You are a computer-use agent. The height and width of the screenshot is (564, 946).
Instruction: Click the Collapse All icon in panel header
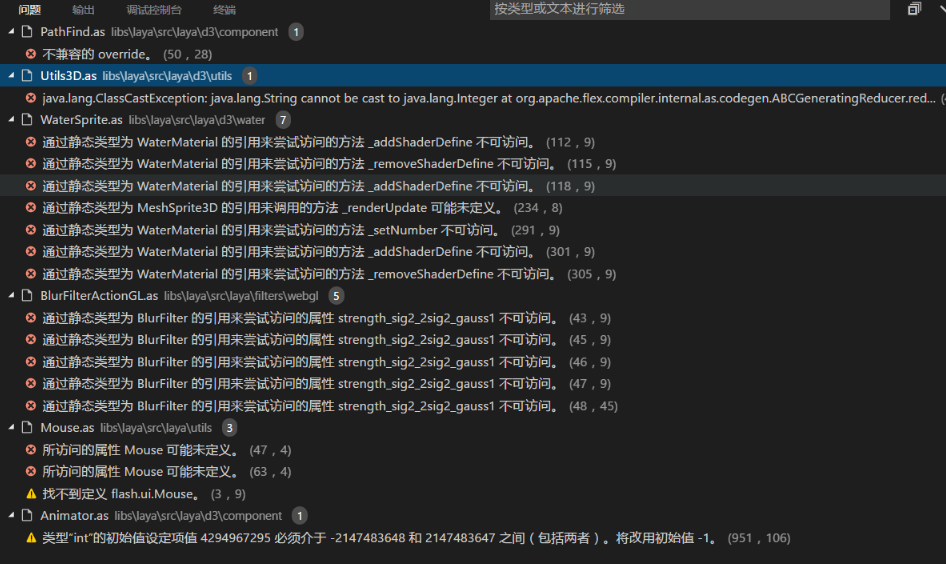coord(914,9)
